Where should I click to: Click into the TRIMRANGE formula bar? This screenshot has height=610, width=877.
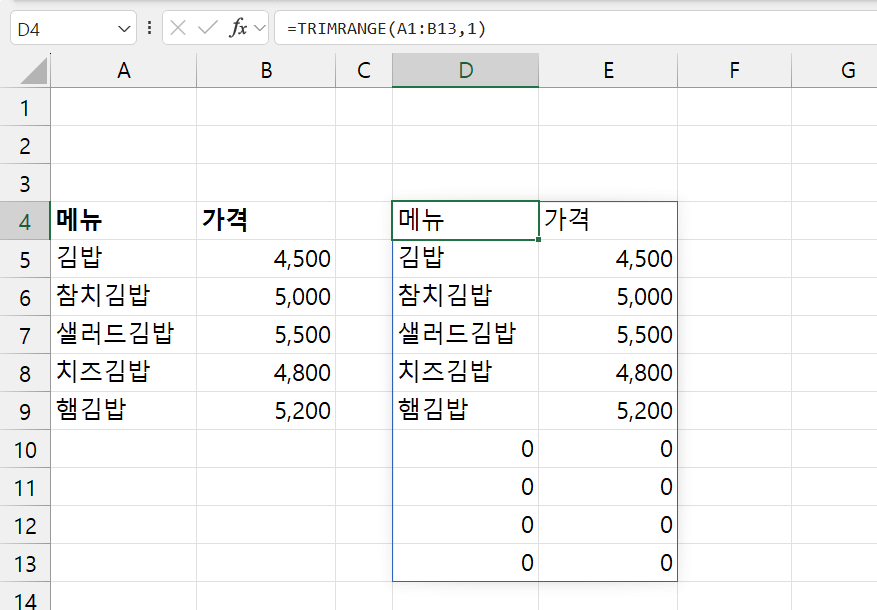[x=576, y=28]
